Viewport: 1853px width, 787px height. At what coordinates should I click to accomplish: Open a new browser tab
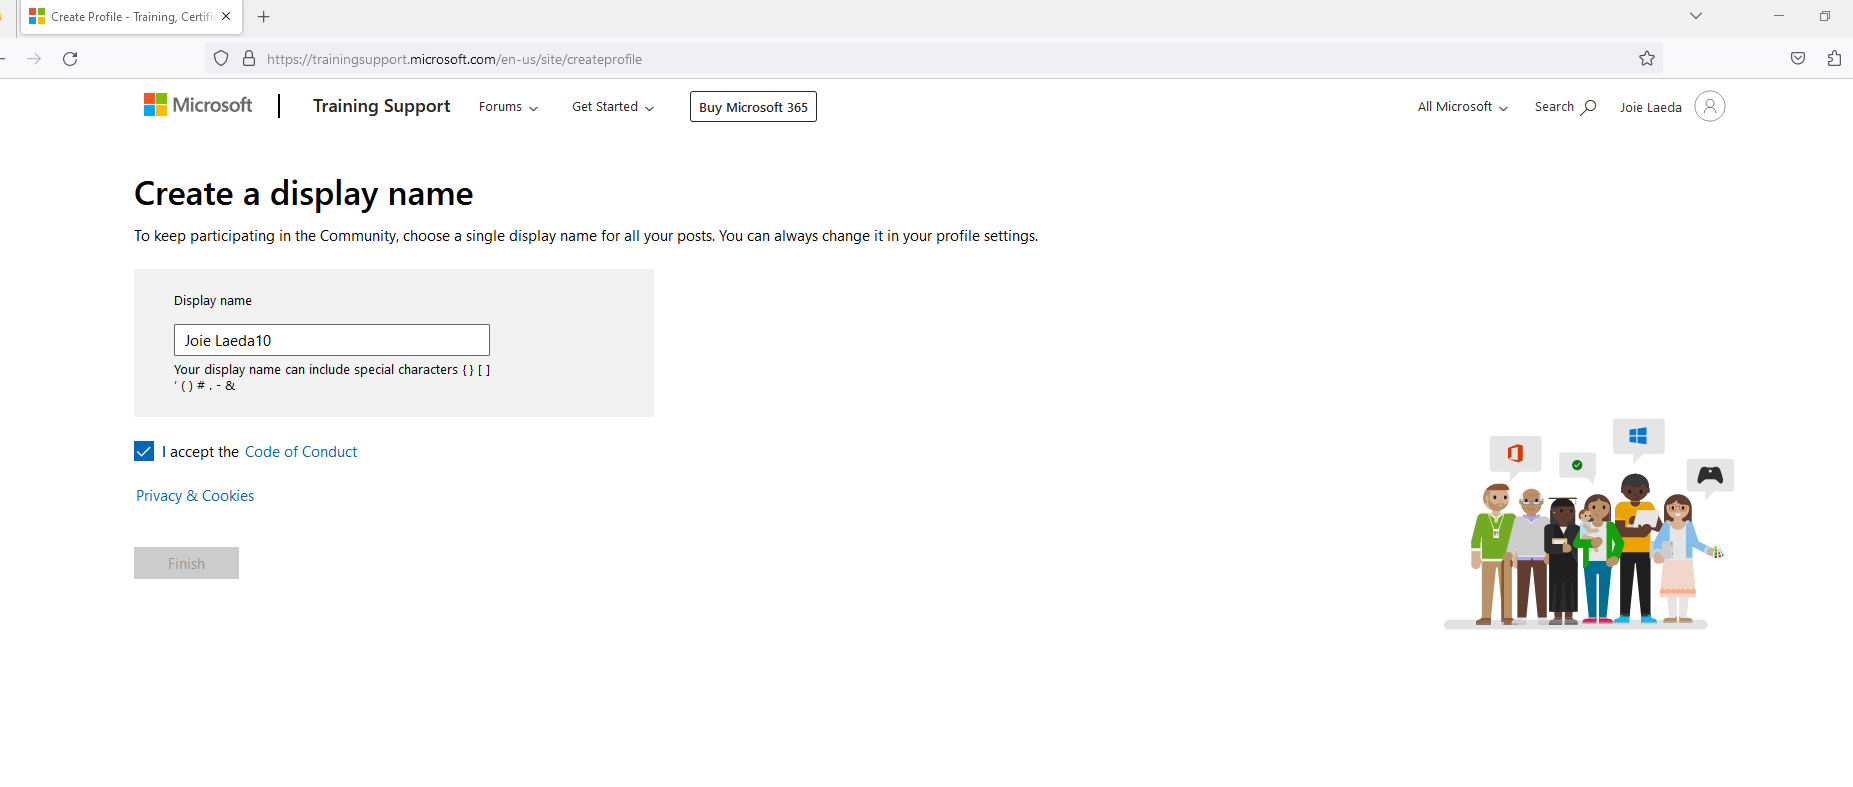264,17
